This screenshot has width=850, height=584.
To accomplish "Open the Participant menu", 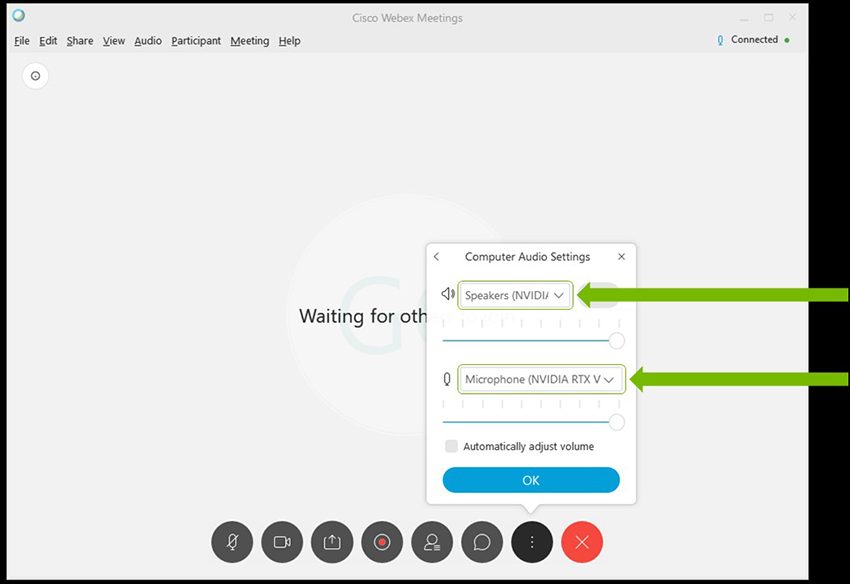I will (x=196, y=41).
